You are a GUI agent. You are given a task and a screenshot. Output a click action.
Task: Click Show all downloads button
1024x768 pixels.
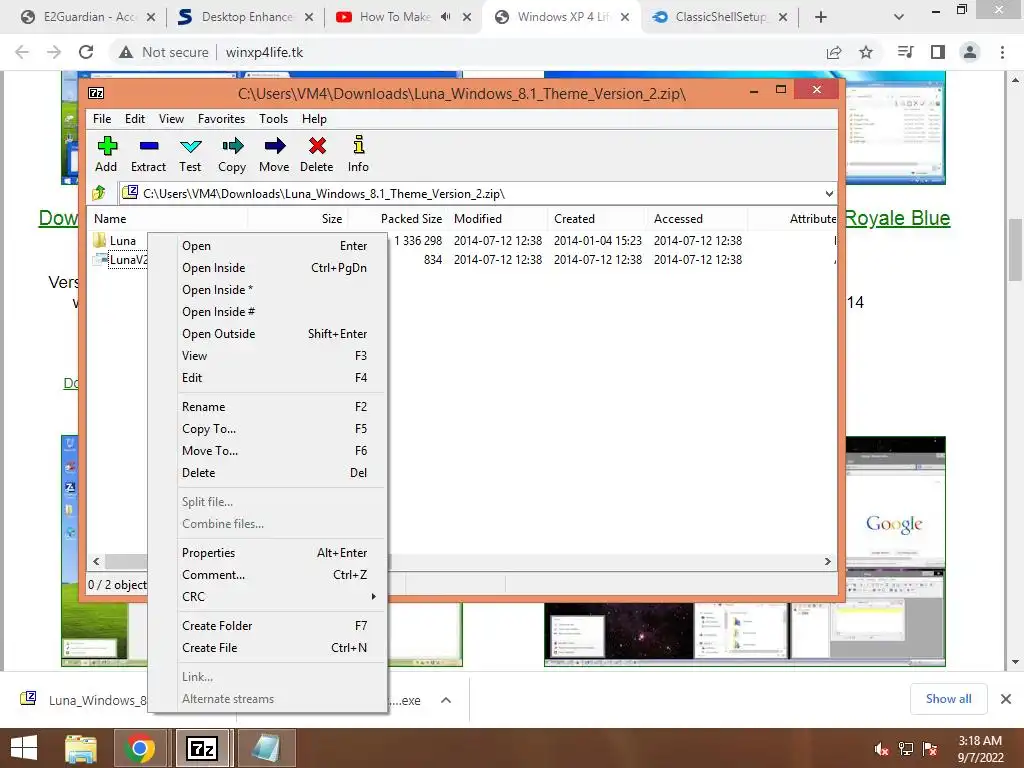click(x=948, y=699)
